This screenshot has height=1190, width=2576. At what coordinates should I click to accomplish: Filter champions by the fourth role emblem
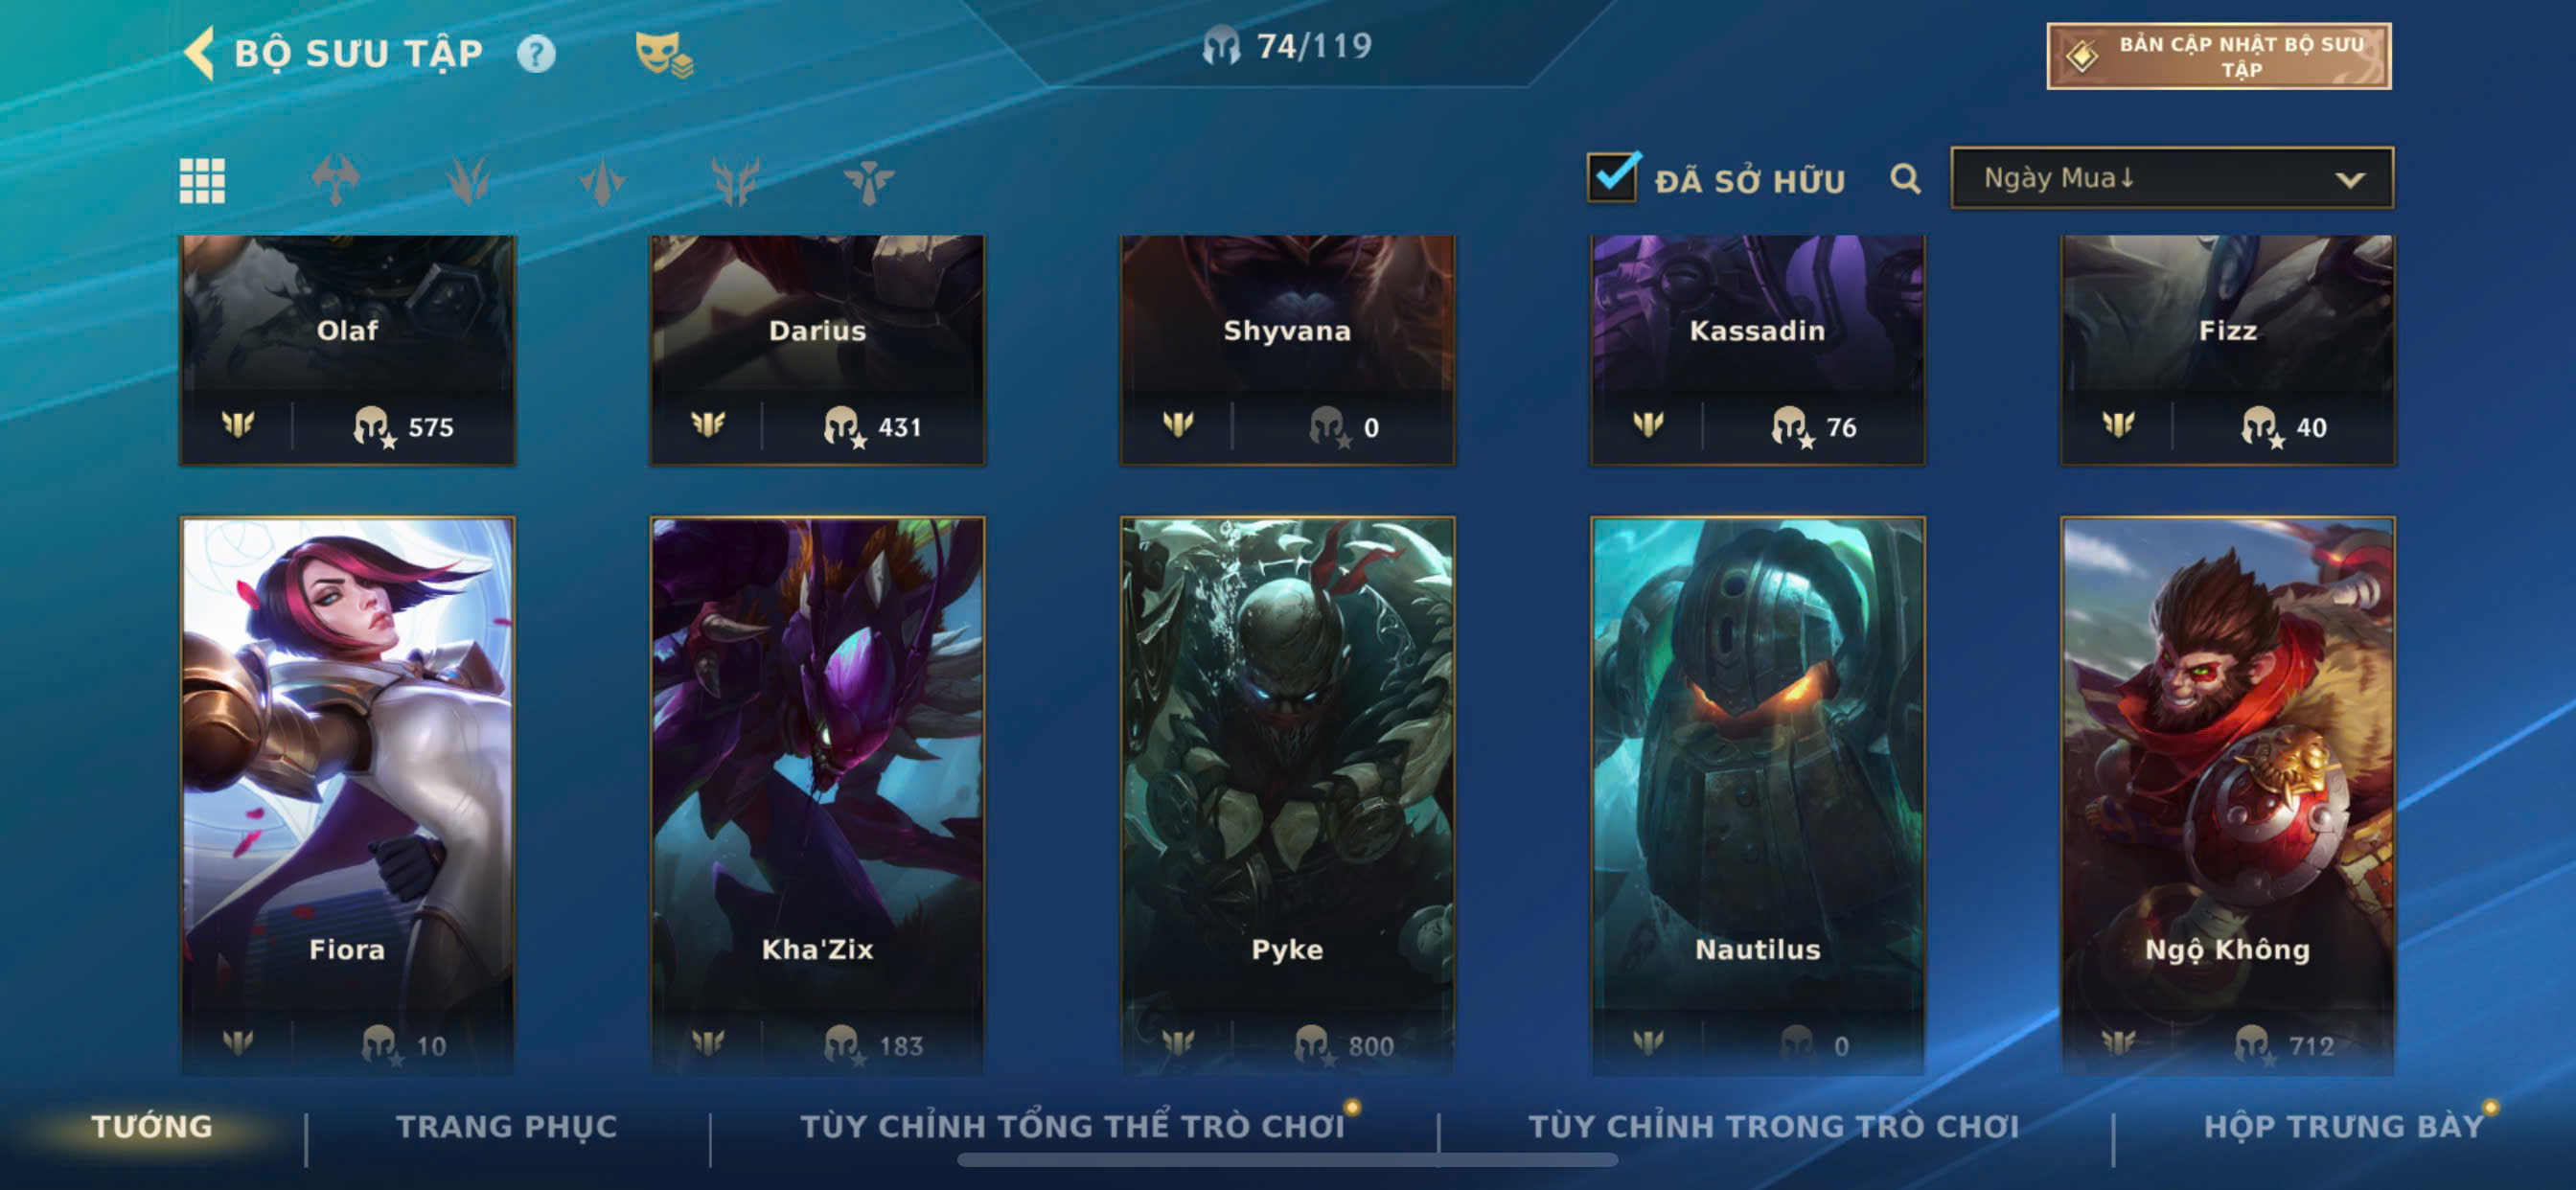[x=735, y=182]
